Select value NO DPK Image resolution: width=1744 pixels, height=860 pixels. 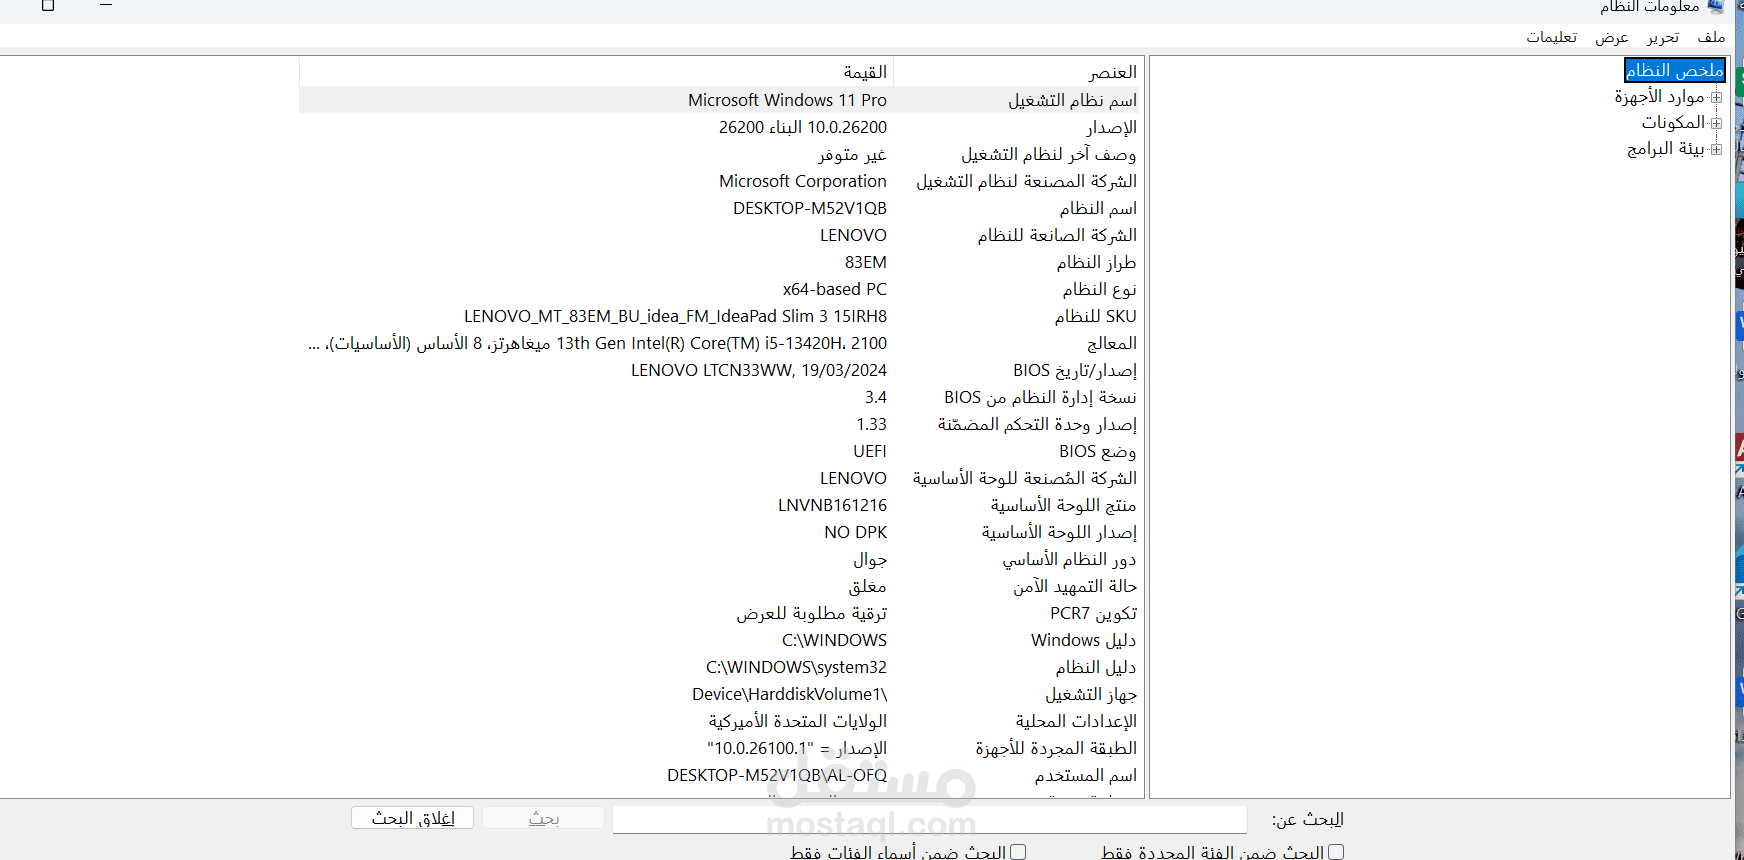[x=855, y=532]
